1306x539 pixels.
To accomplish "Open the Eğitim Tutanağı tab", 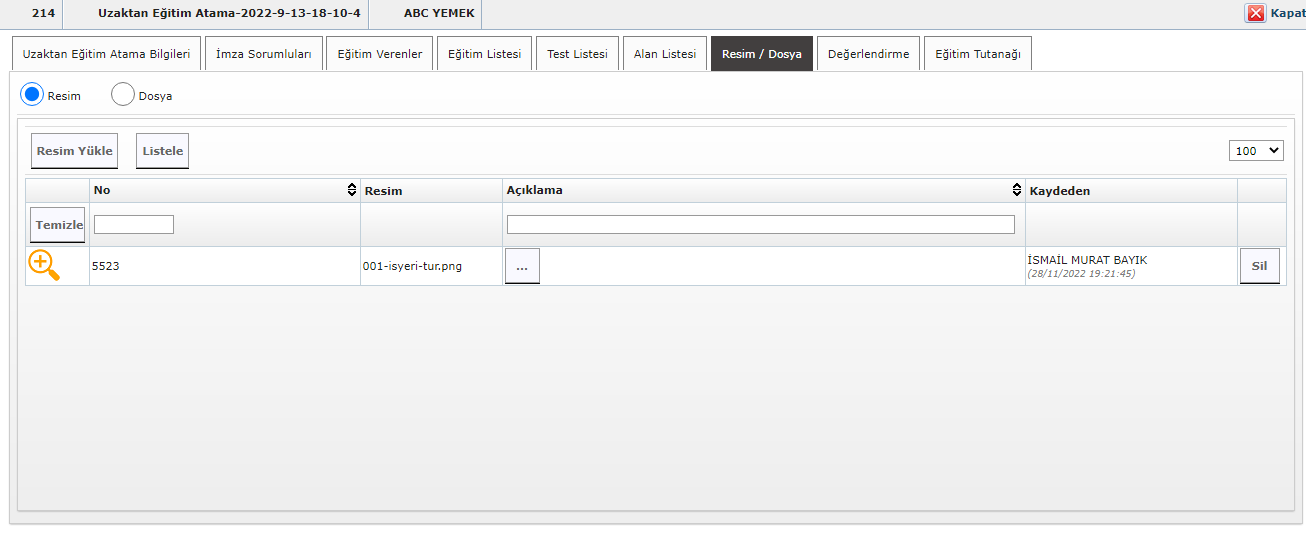I will point(977,54).
